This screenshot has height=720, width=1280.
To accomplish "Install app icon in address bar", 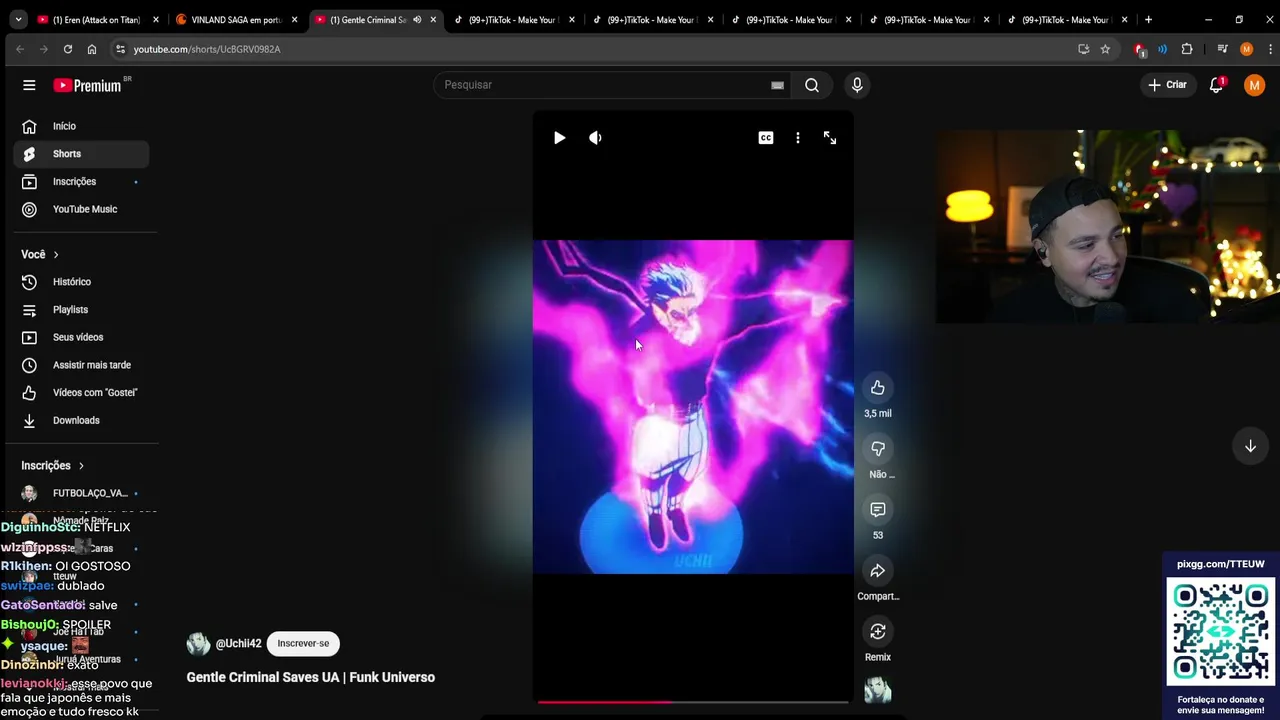I will [x=1083, y=49].
